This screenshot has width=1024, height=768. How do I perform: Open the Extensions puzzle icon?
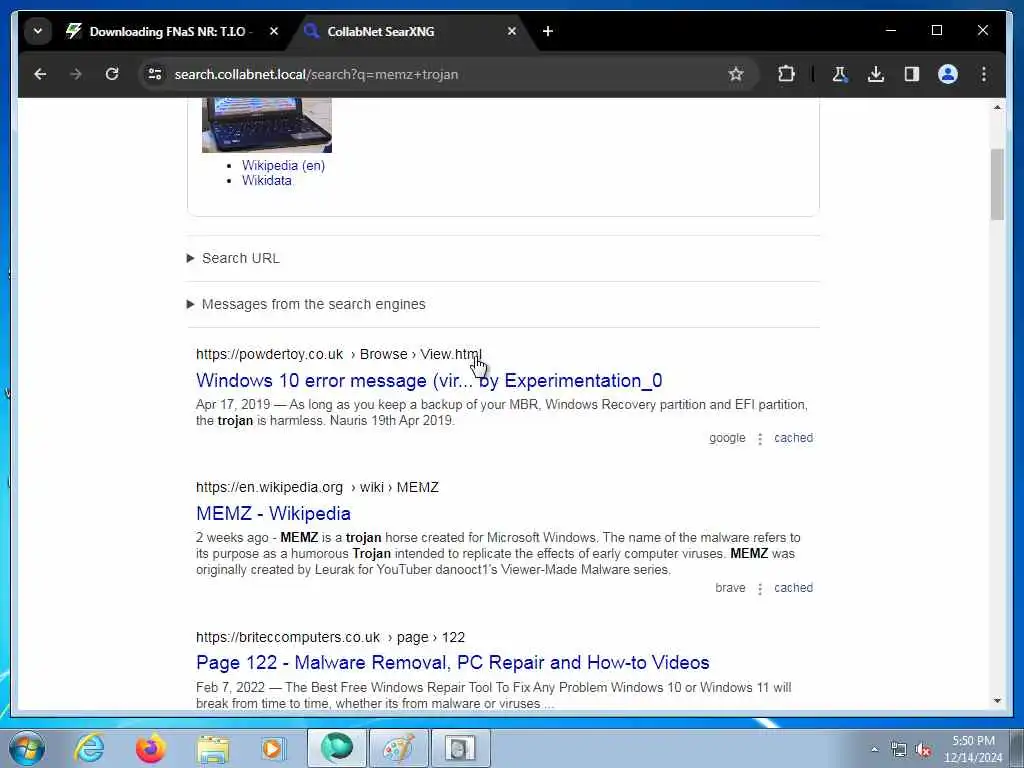[786, 74]
